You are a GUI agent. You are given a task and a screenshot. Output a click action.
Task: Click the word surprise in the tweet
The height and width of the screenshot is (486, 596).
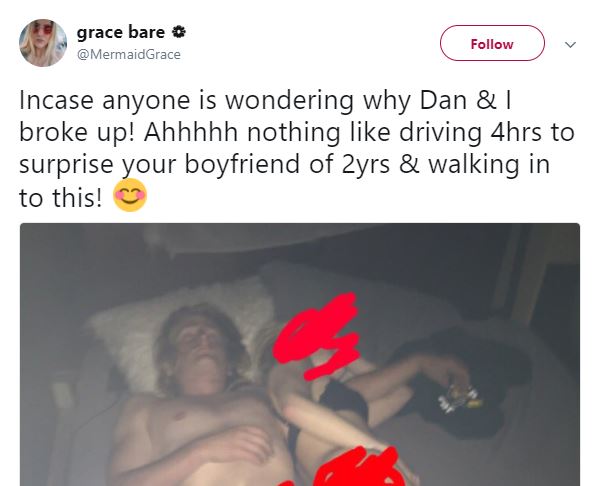[x=66, y=165]
